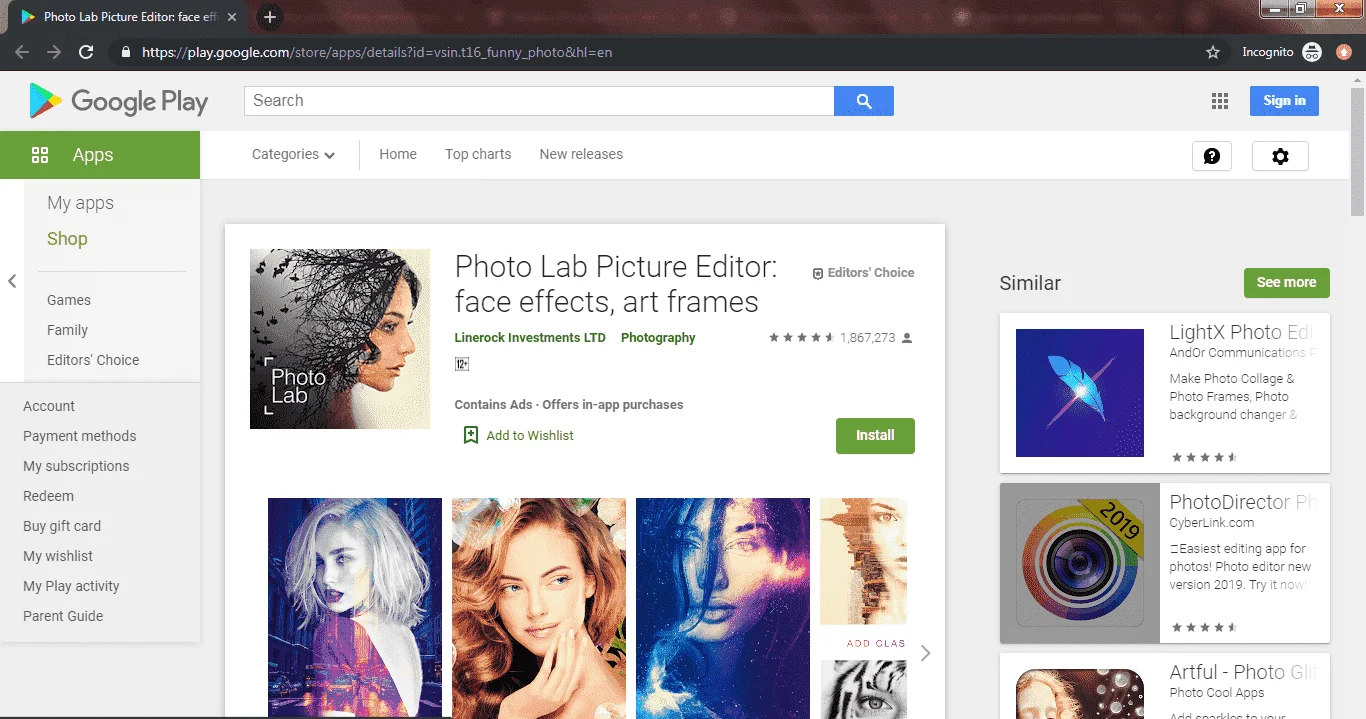Open Account in the sidebar
The image size is (1366, 719).
(49, 406)
